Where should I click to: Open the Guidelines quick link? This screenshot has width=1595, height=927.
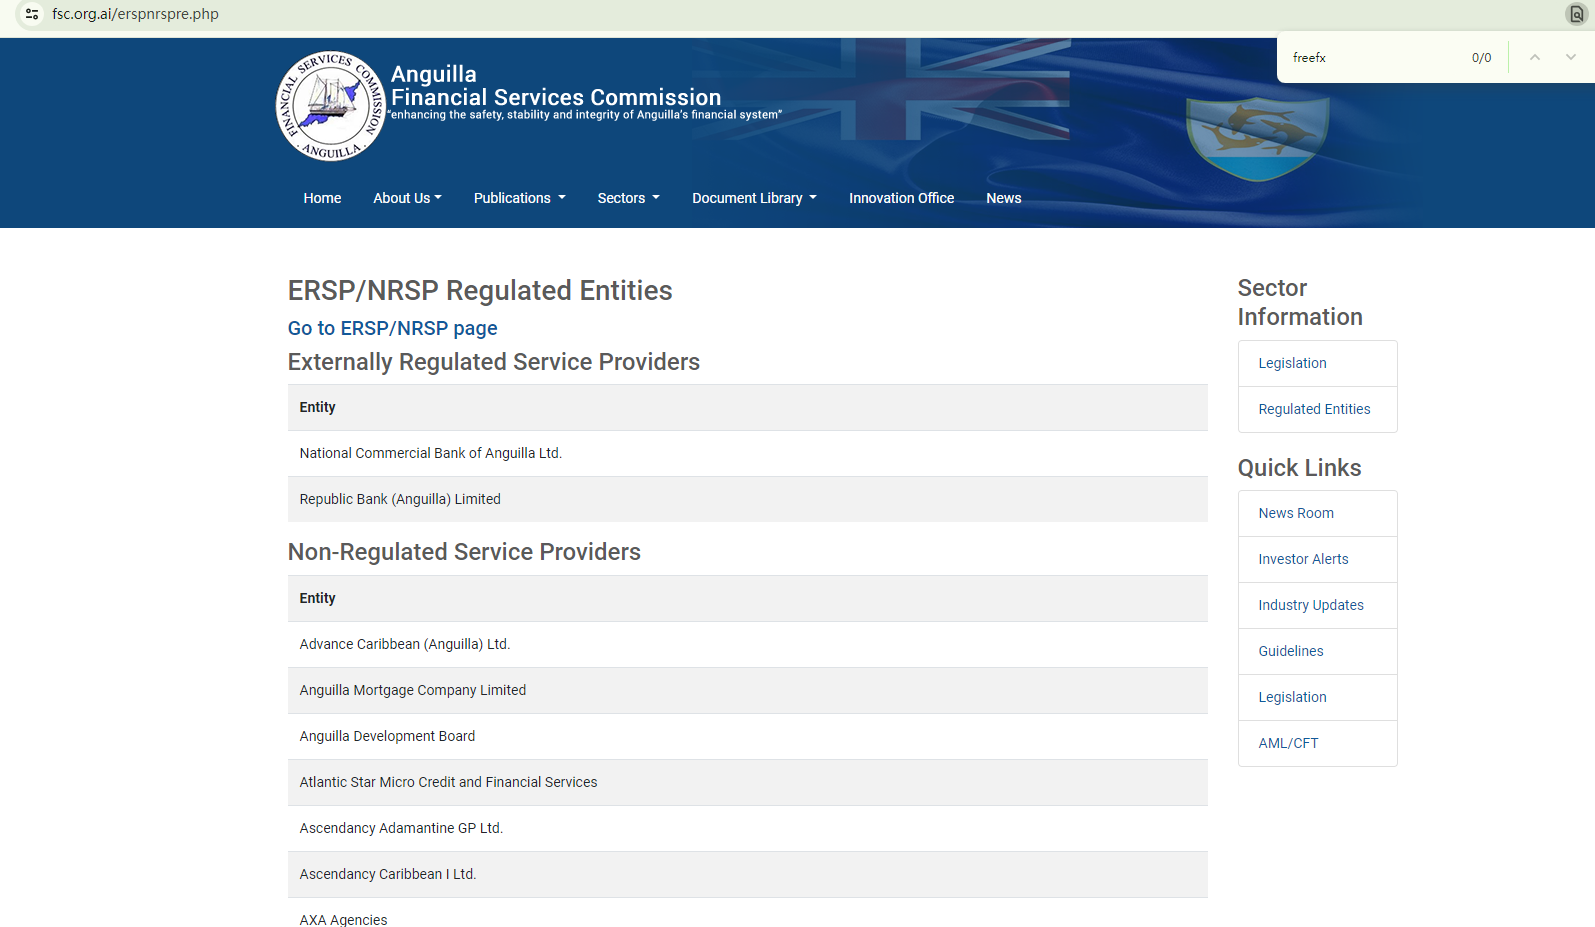click(x=1317, y=651)
